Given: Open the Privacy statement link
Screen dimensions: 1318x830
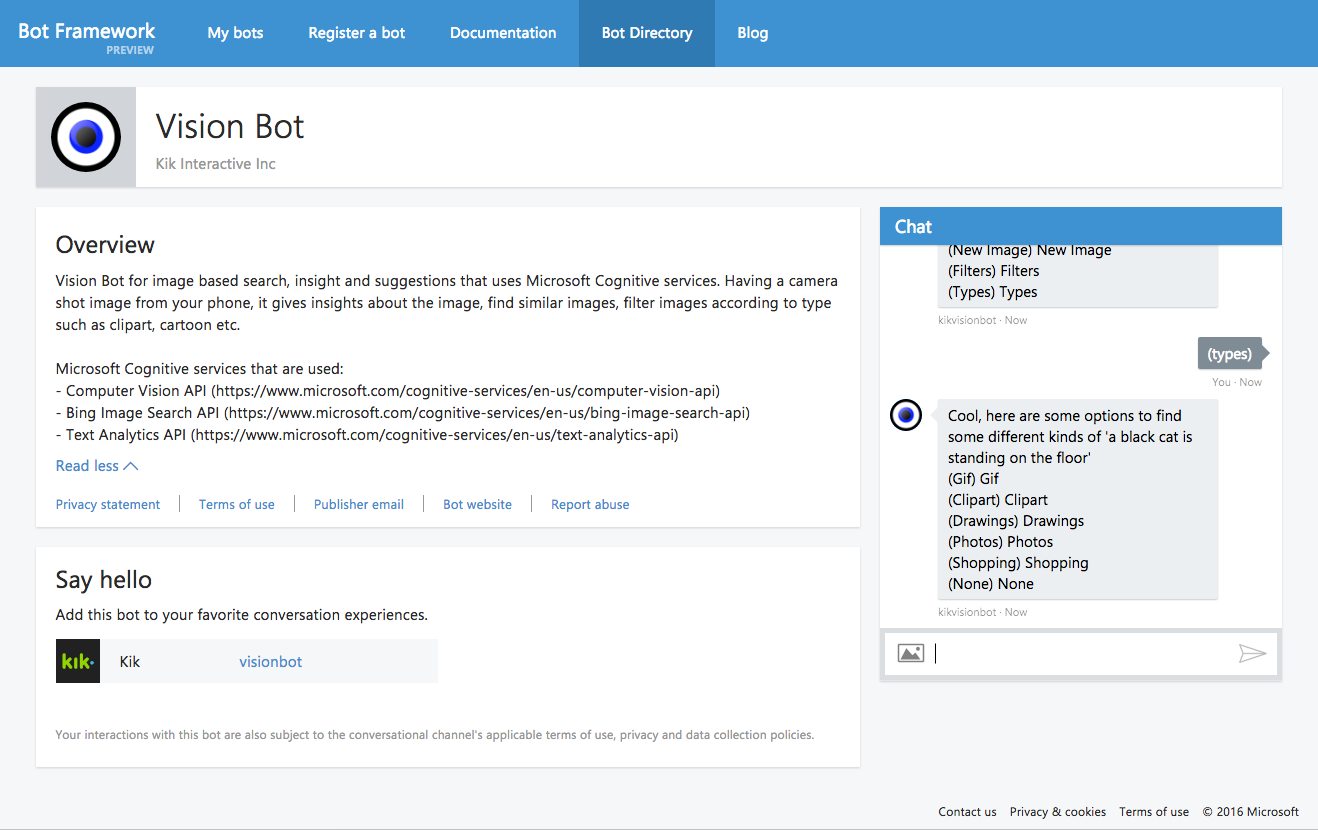Looking at the screenshot, I should tap(108, 505).
